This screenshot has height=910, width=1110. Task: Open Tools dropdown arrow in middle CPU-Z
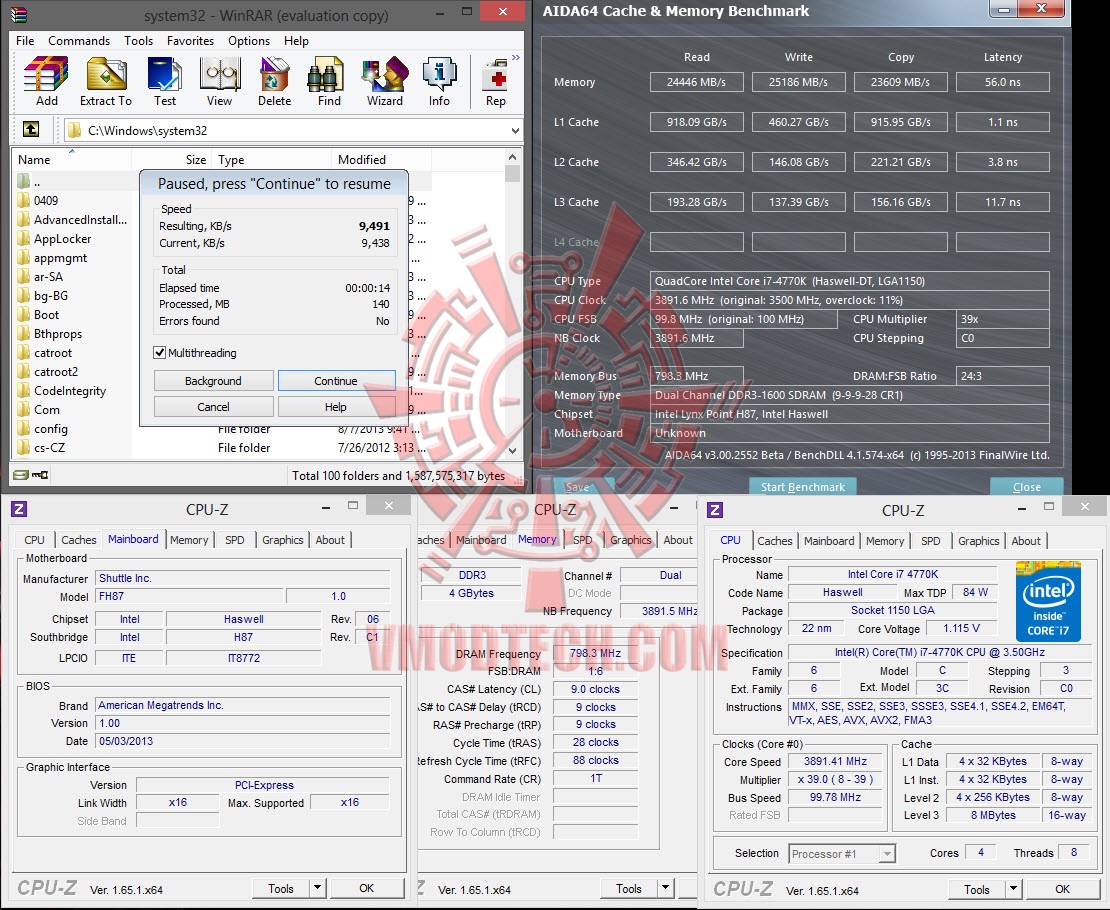pyautogui.click(x=665, y=888)
